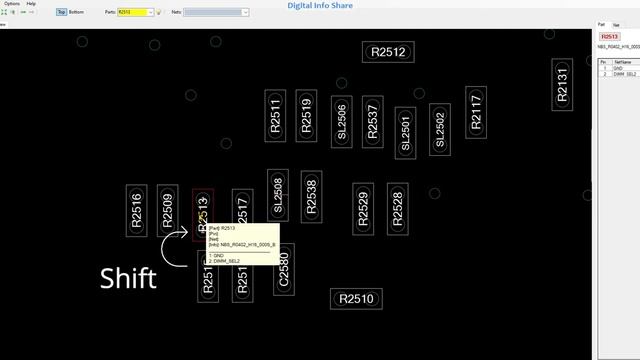Screen dimensions: 640x360
Task: Switch to the Net tab in side panel
Action: (616, 25)
